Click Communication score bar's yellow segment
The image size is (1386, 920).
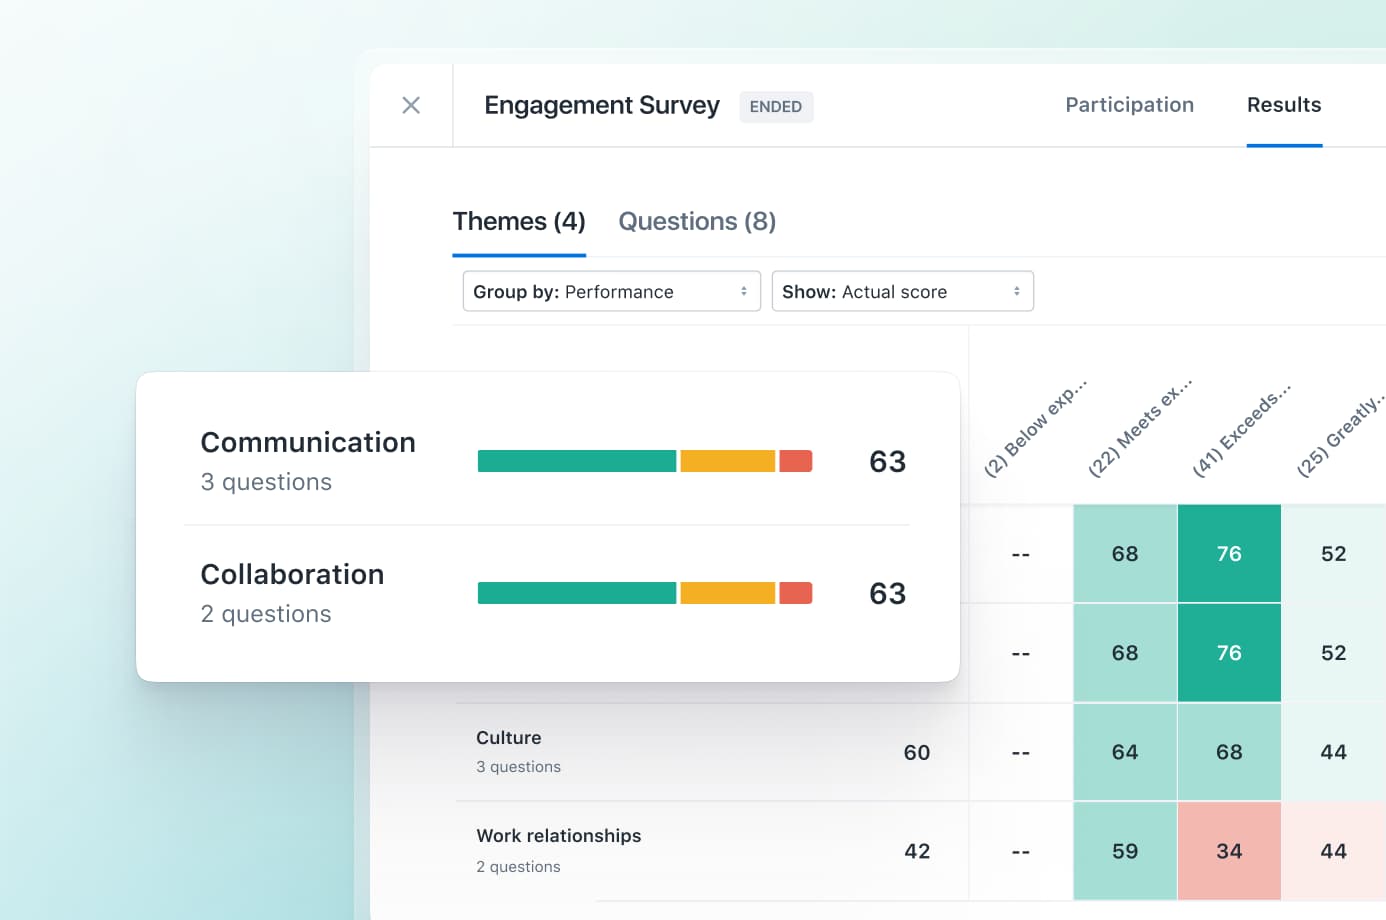(x=728, y=461)
